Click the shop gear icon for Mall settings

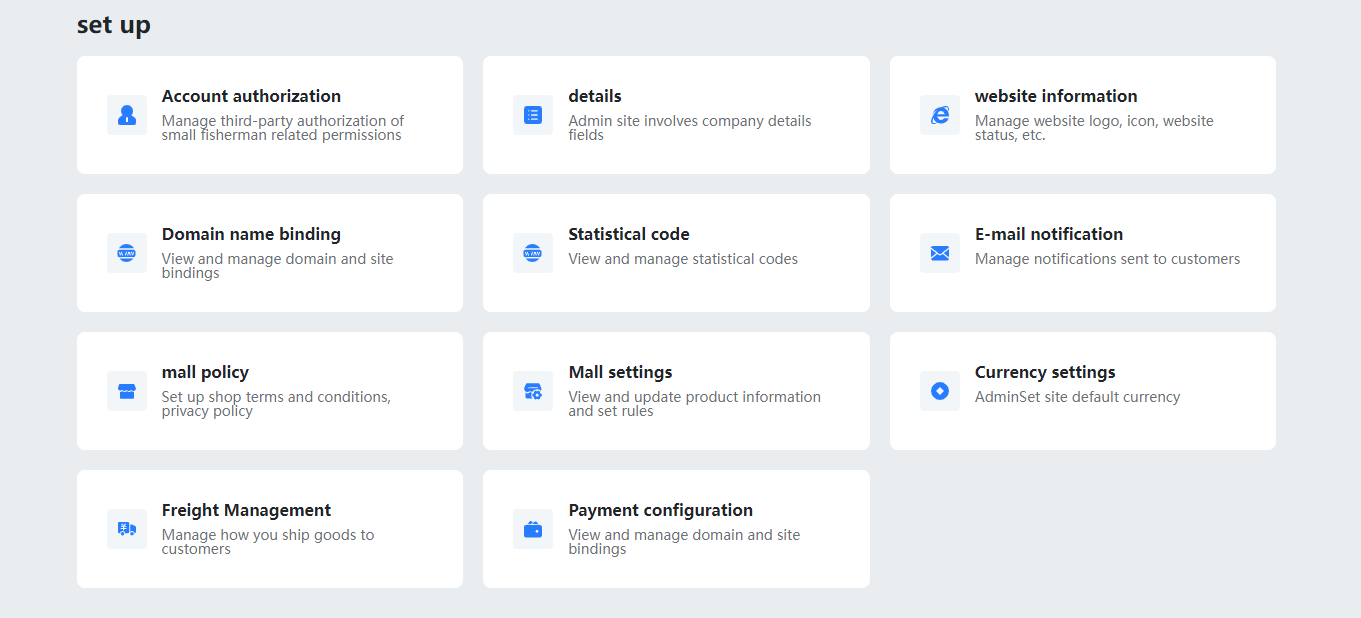533,391
